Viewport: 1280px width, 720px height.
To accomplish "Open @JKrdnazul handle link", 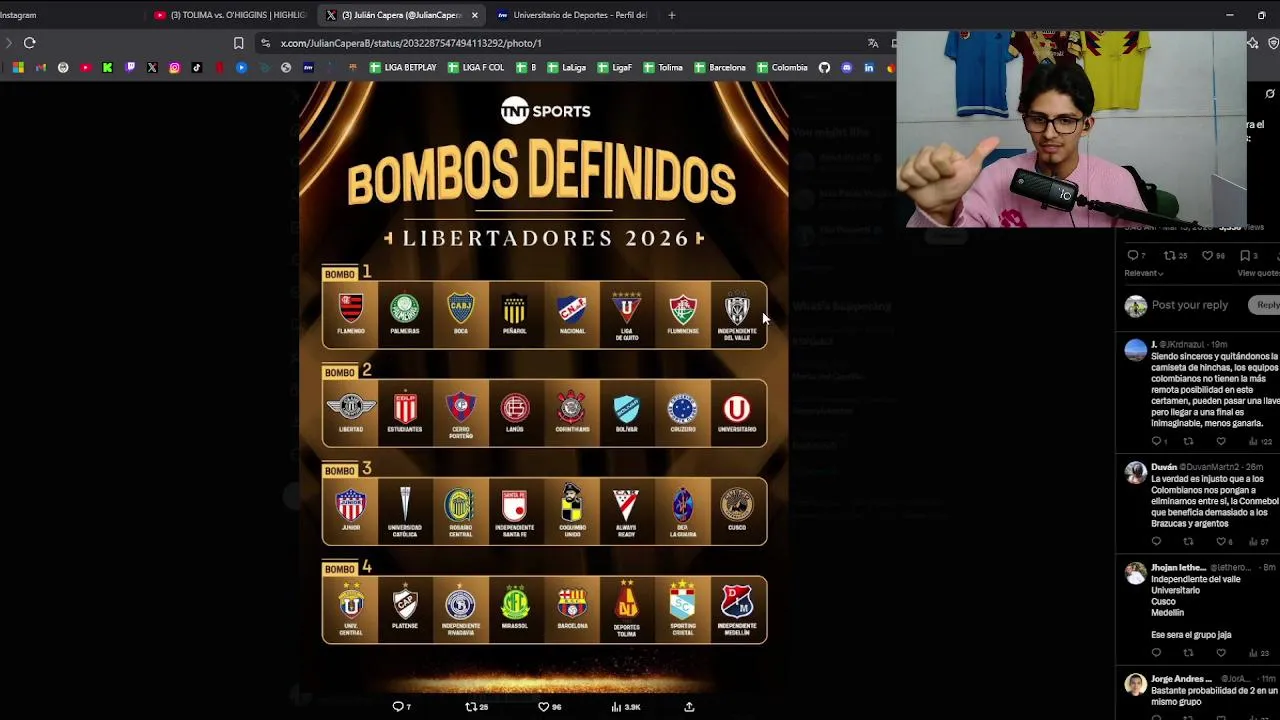I will click(1182, 345).
